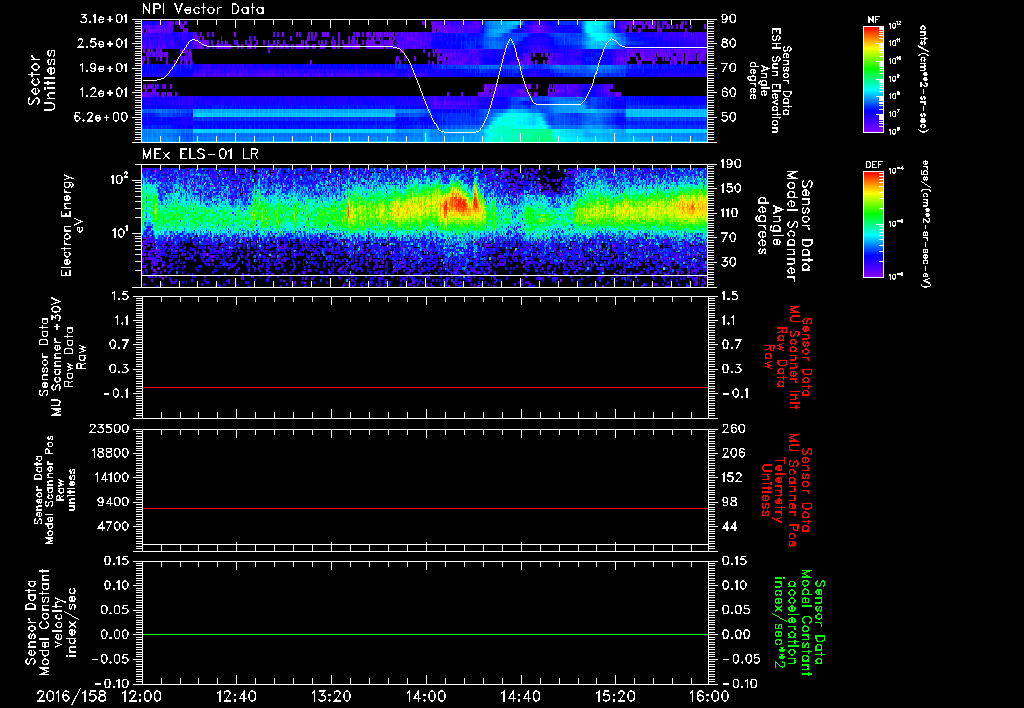Click the NF flux color bar
The width and height of the screenshot is (1024, 708).
pyautogui.click(x=873, y=78)
